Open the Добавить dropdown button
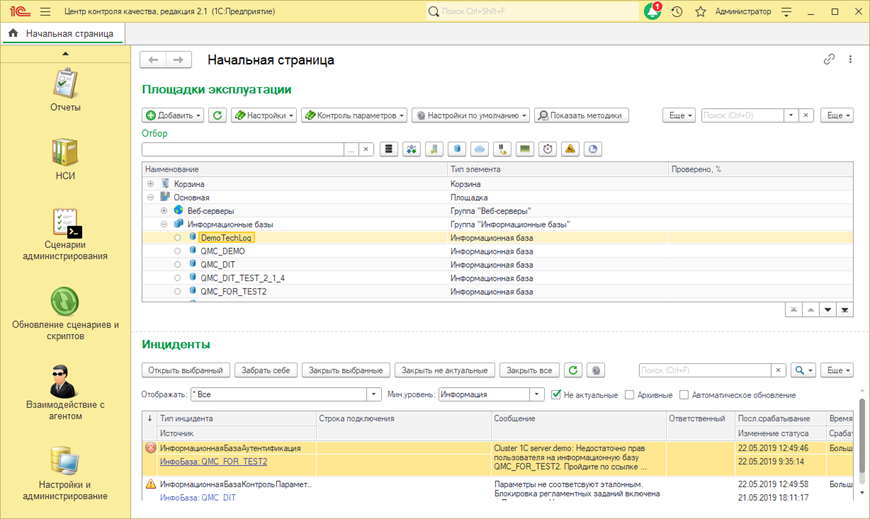 tap(174, 115)
